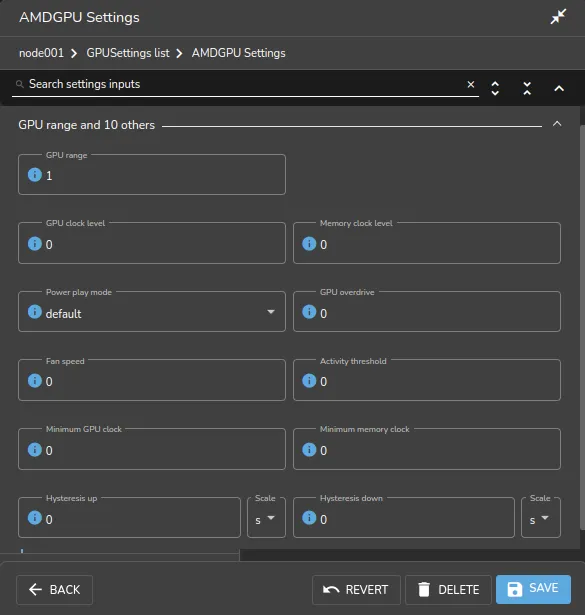585x615 pixels.
Task: Show info for GPU clock level
Action: click(x=35, y=244)
